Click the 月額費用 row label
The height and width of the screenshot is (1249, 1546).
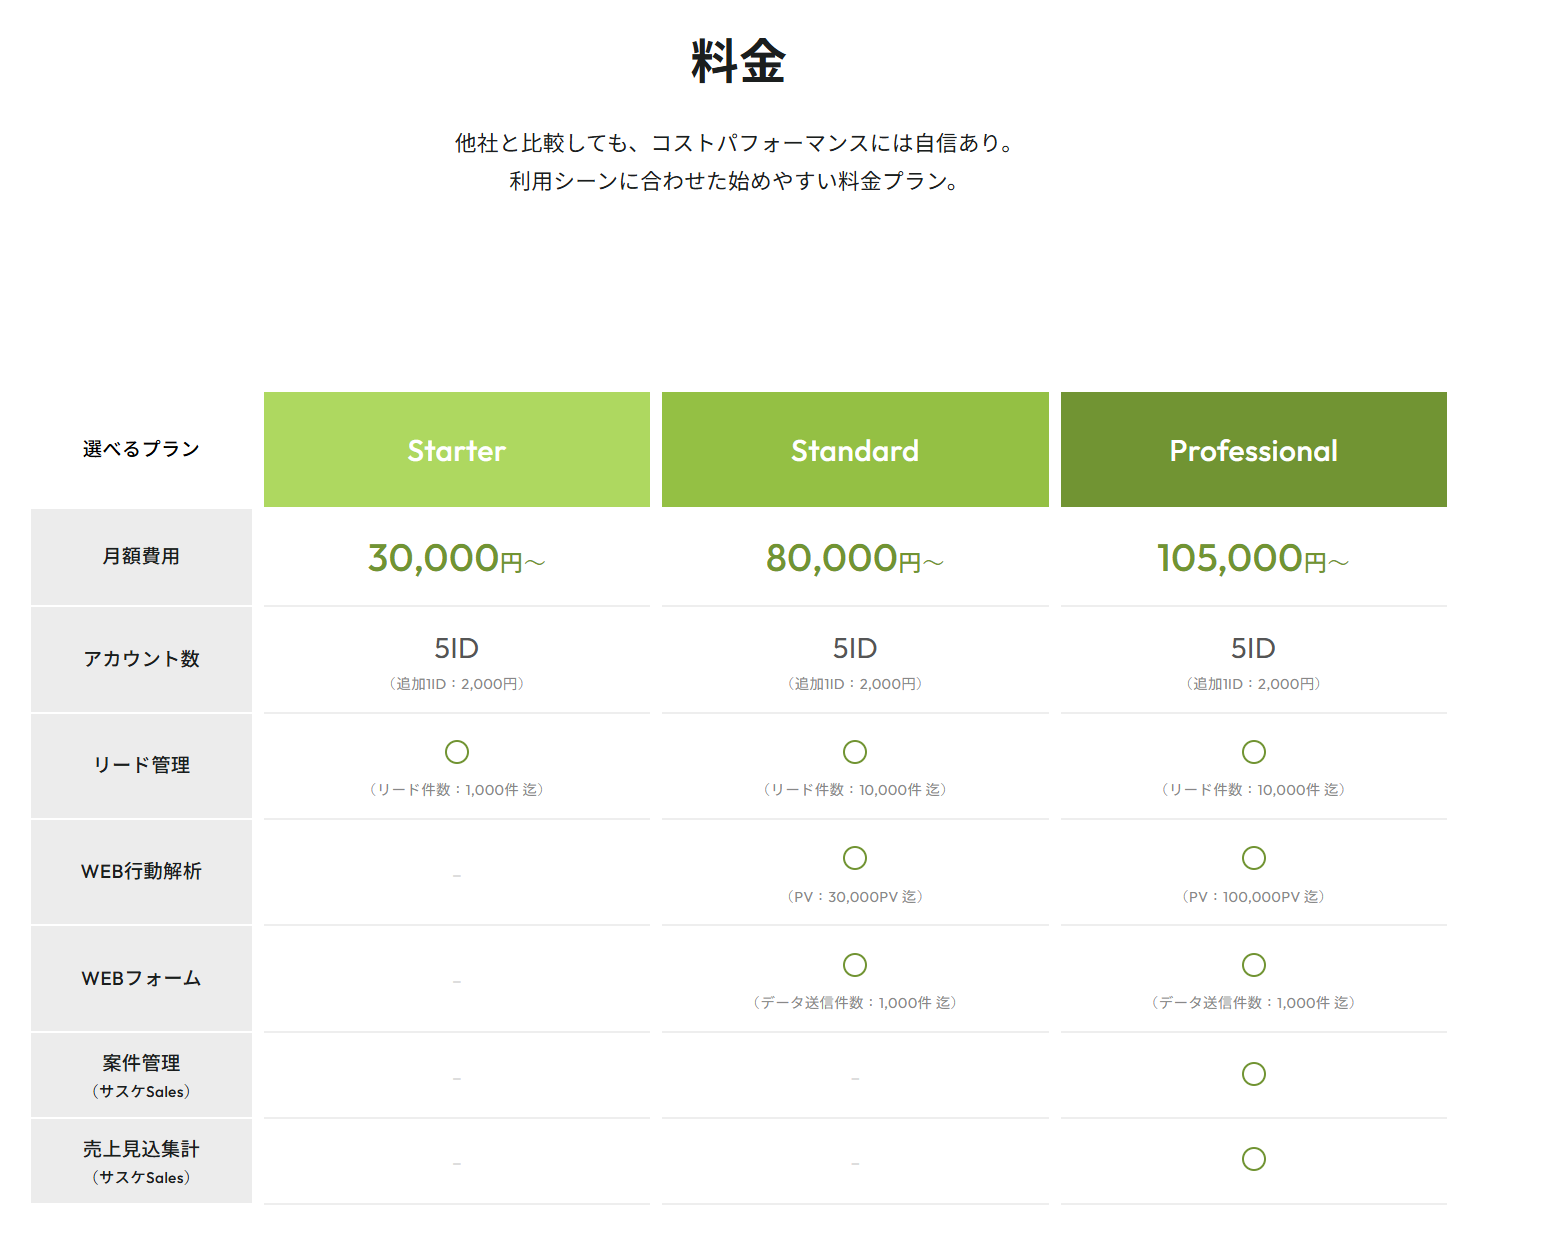click(x=141, y=556)
